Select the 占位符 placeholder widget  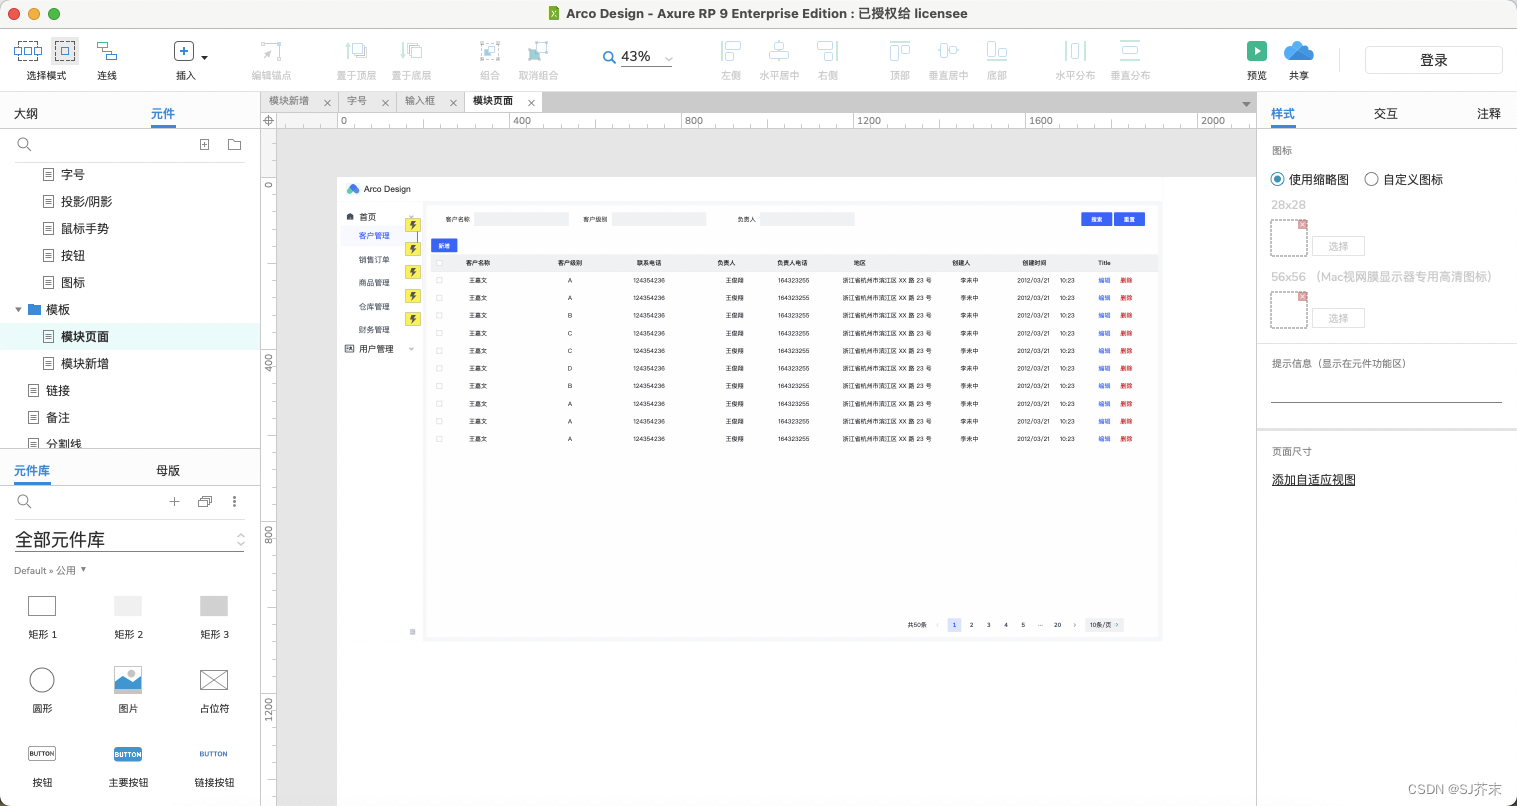[214, 680]
